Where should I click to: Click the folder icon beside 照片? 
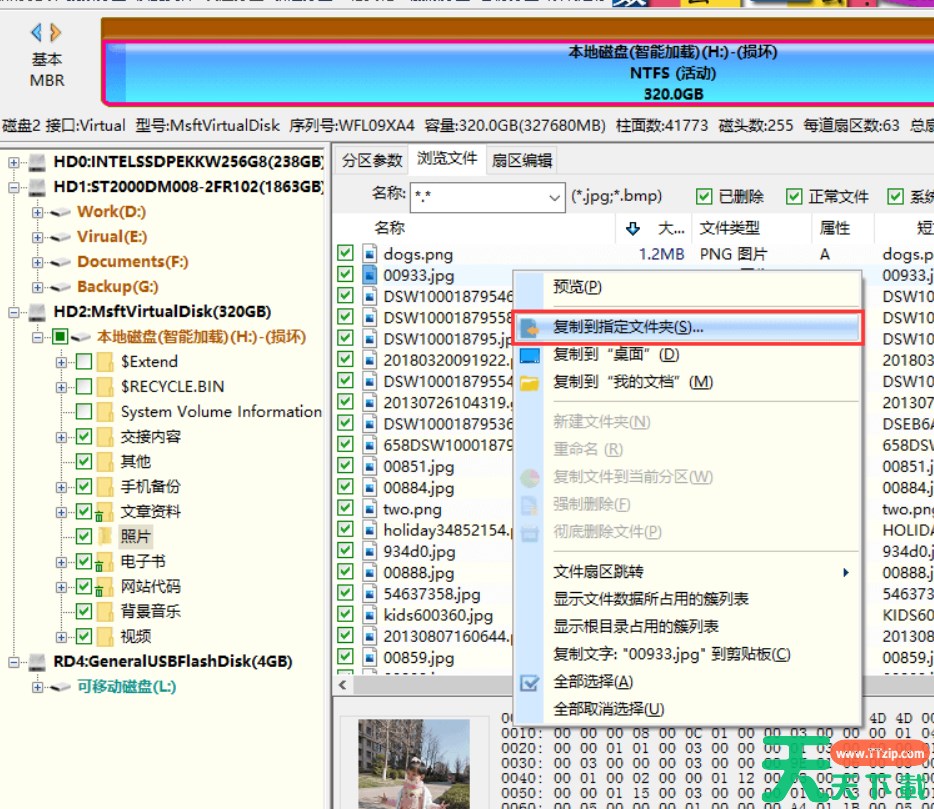[105, 537]
